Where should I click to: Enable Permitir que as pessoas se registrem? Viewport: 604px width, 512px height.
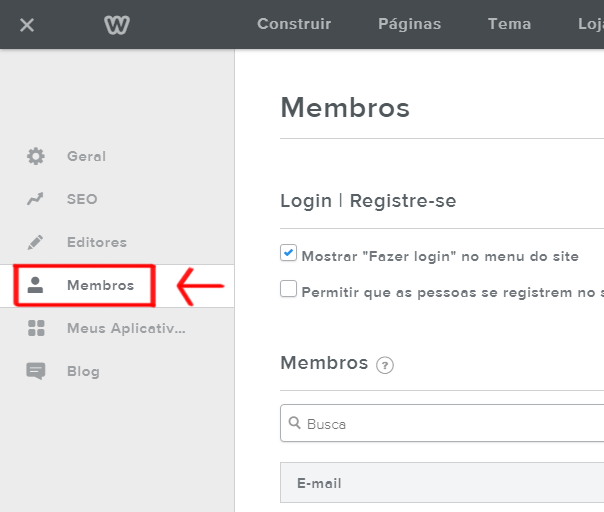289,290
